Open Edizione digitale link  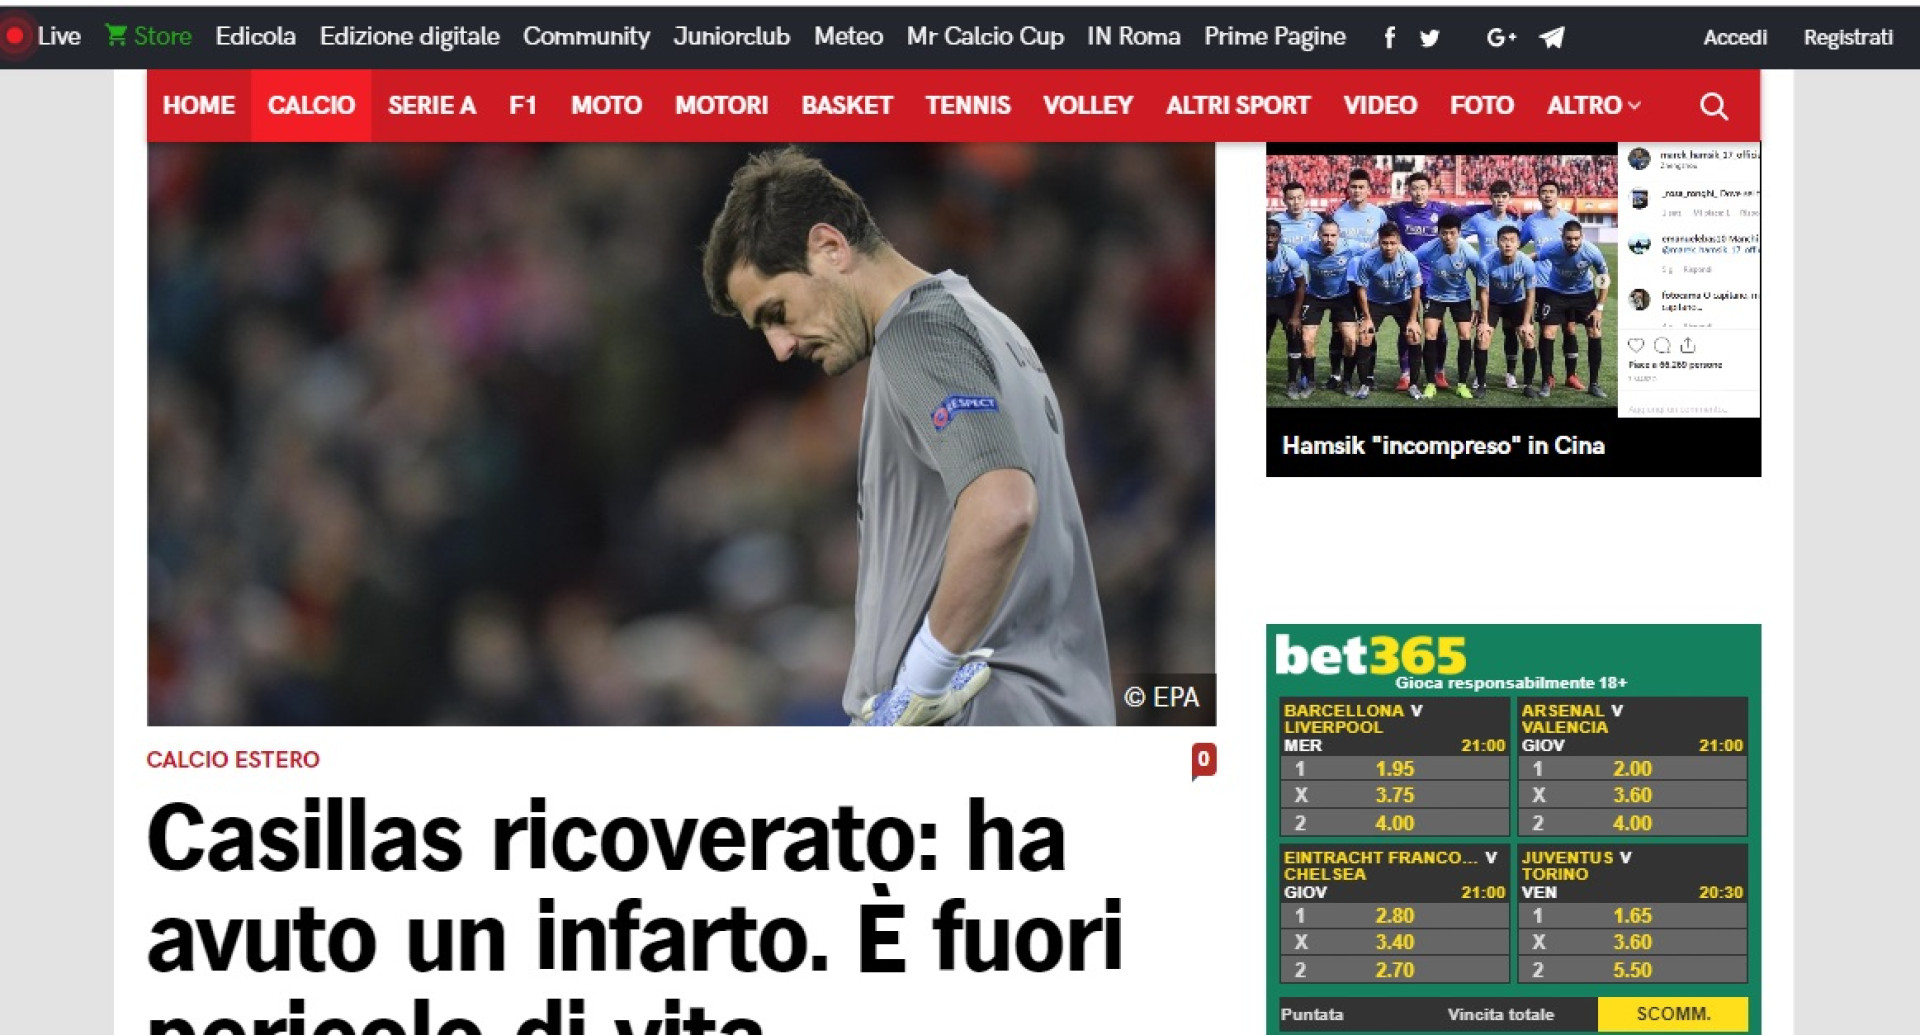click(409, 36)
